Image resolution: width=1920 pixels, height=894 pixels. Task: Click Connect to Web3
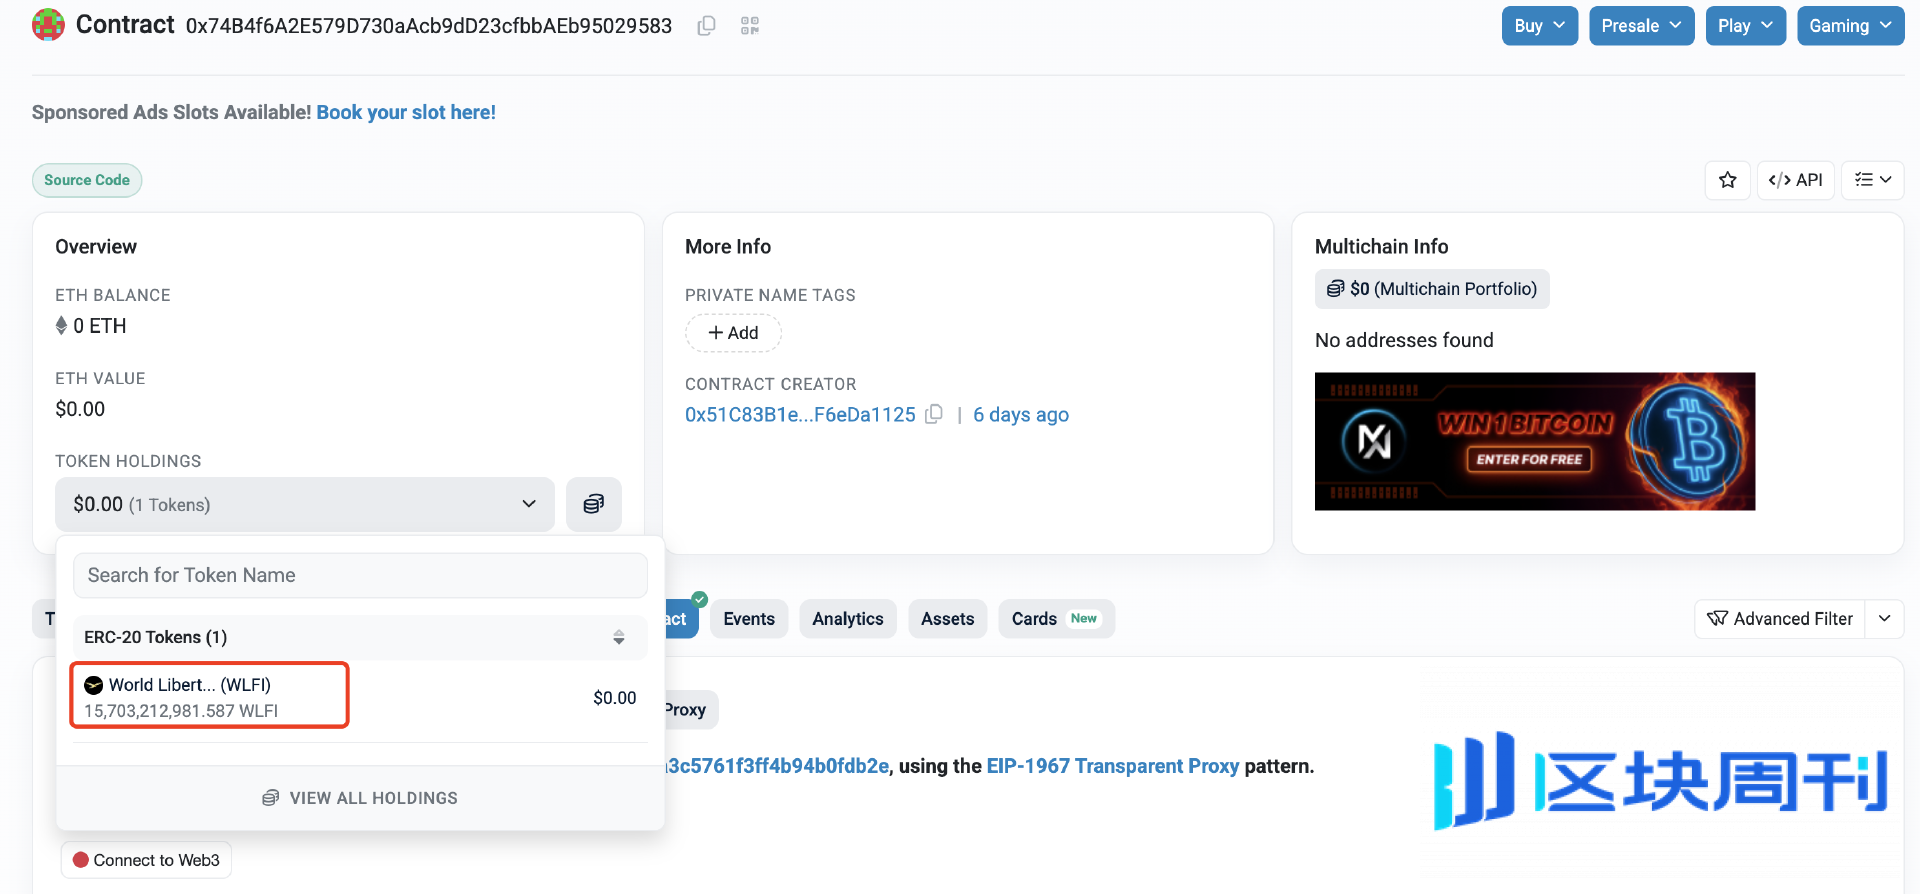pyautogui.click(x=146, y=860)
